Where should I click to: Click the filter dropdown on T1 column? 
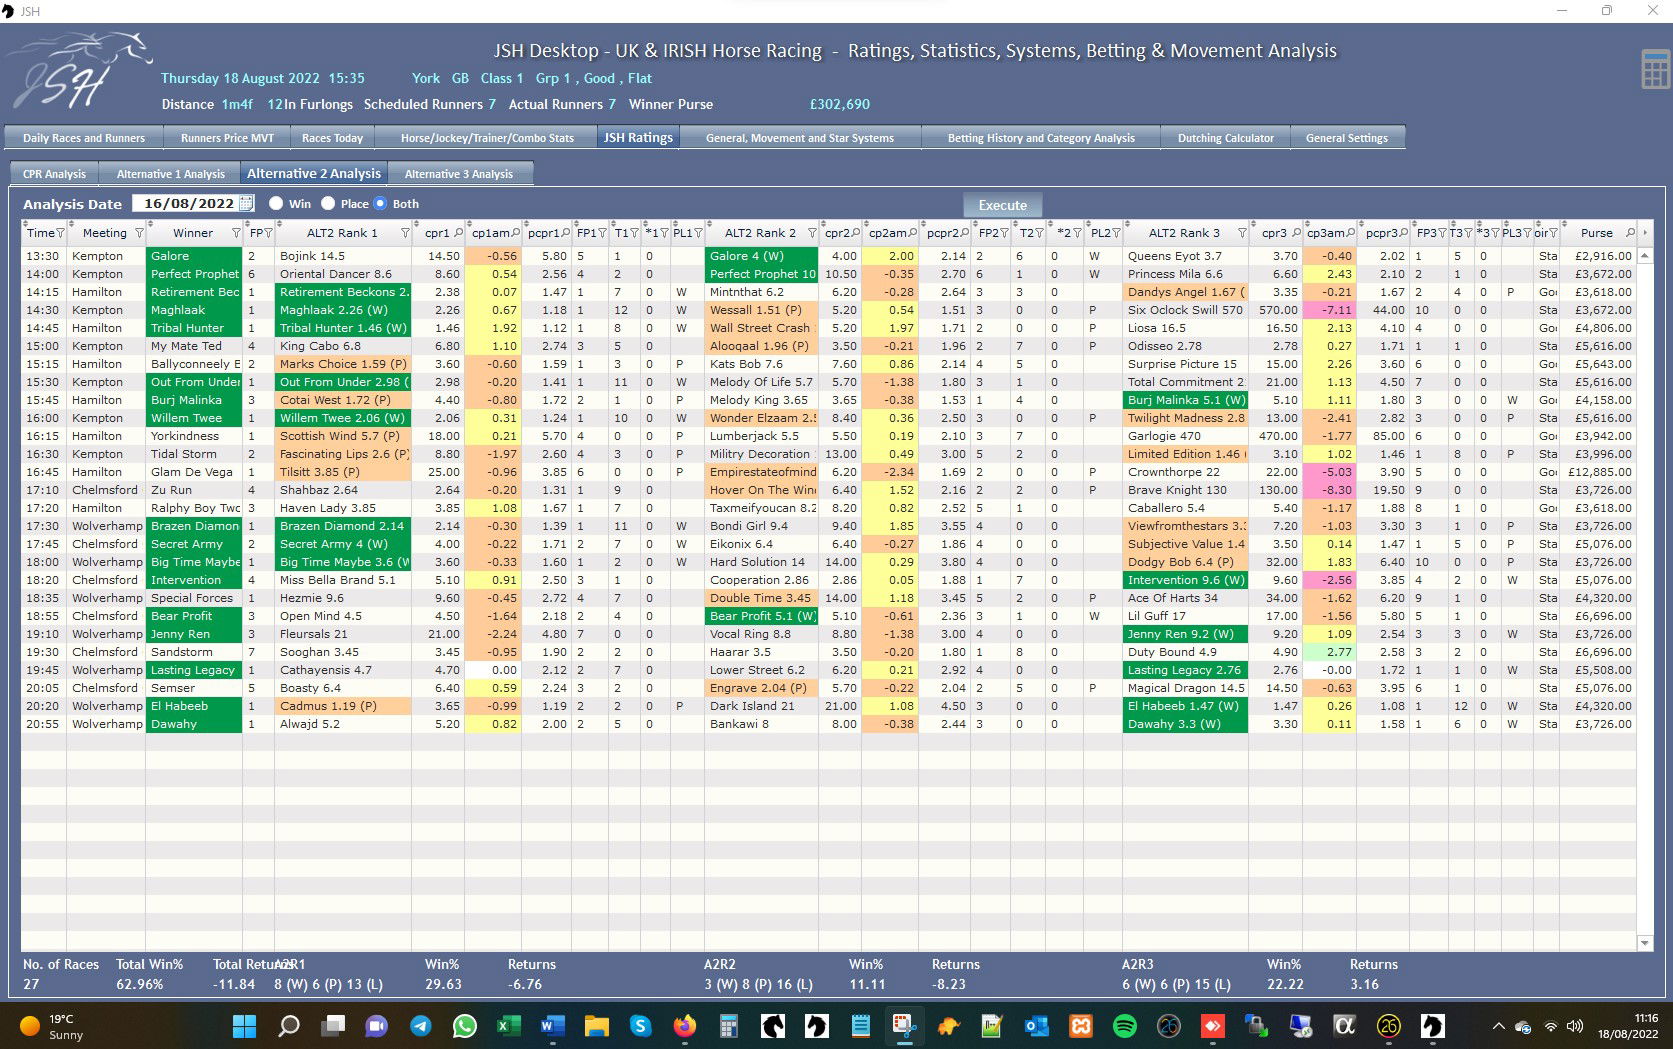(x=634, y=233)
